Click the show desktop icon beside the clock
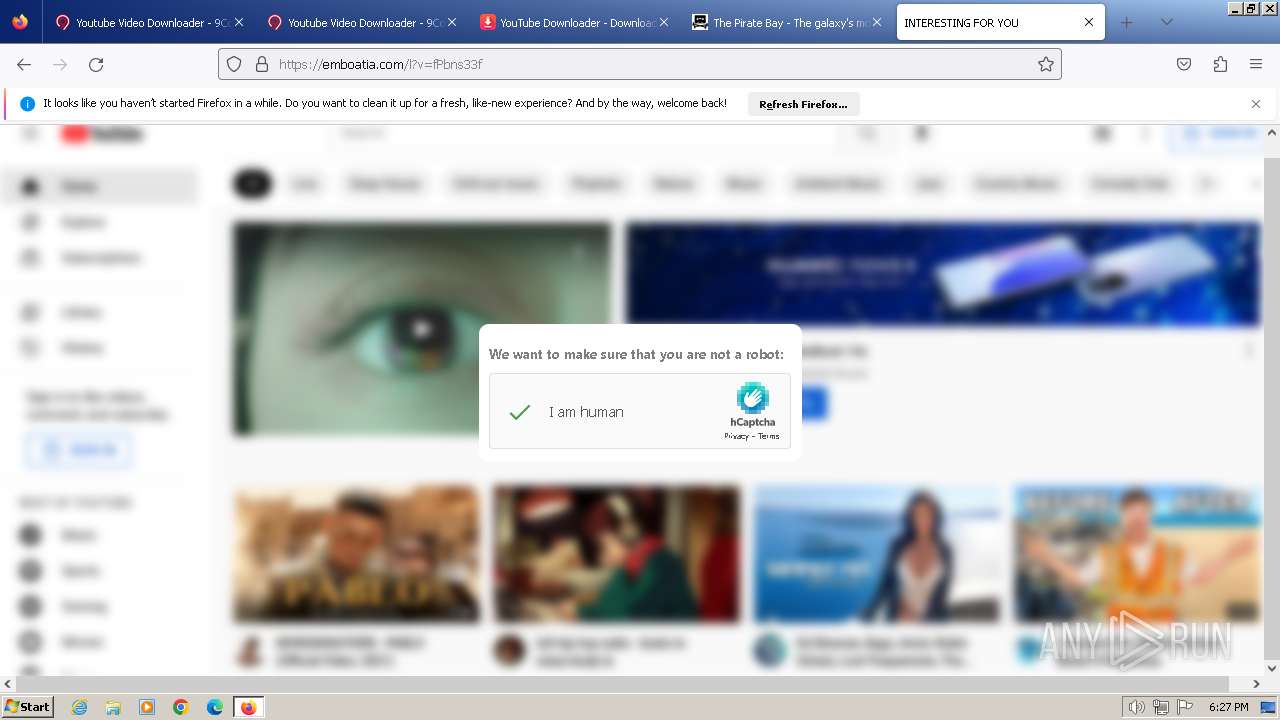 coord(1268,707)
